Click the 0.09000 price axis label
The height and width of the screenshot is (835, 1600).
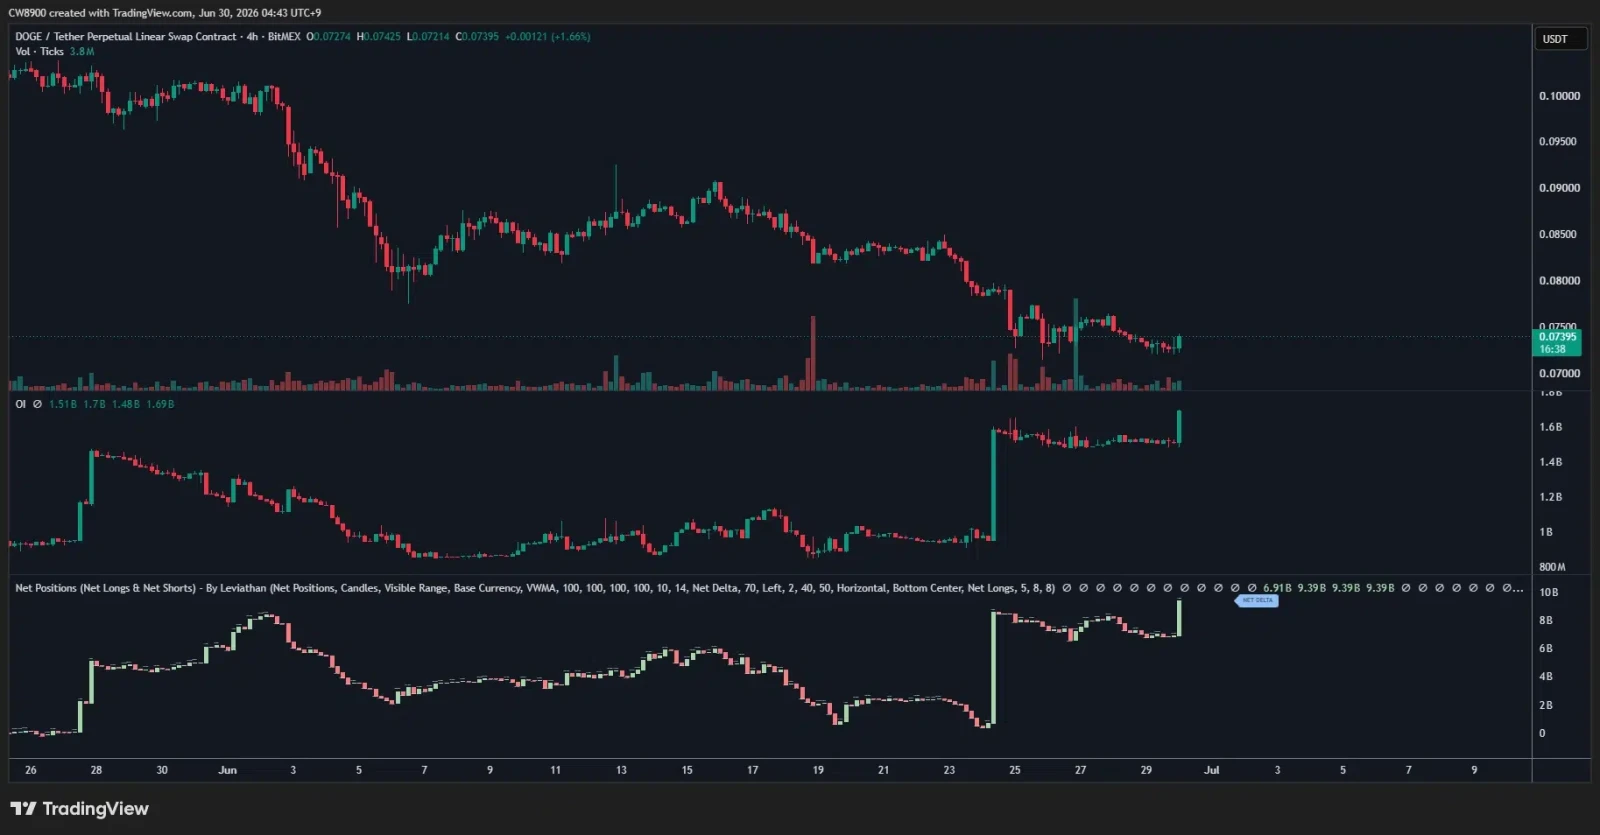[1559, 188]
